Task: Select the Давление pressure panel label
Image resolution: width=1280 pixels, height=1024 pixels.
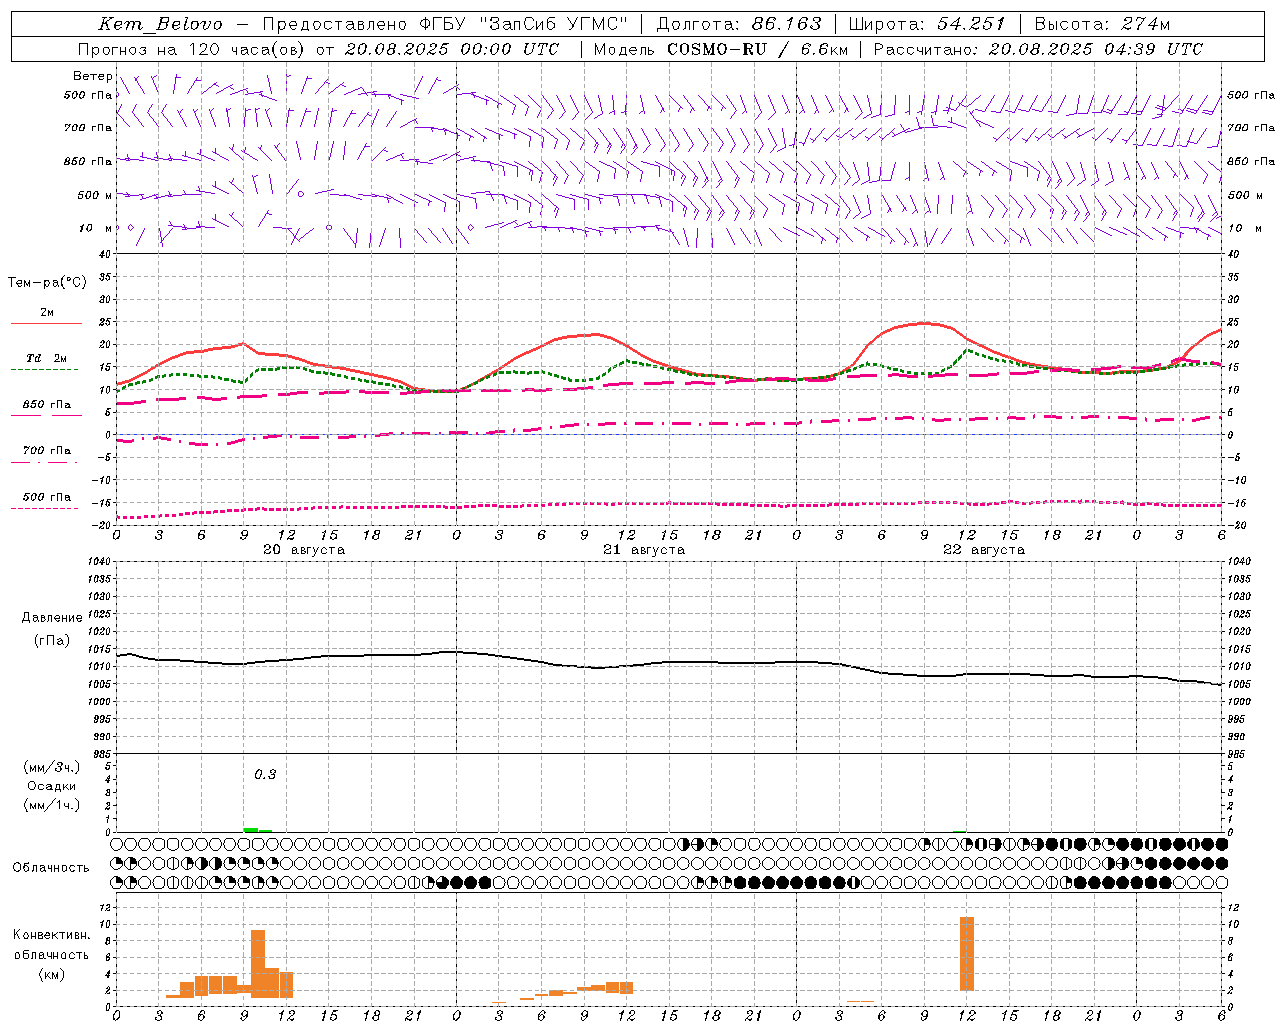Action: coord(52,618)
